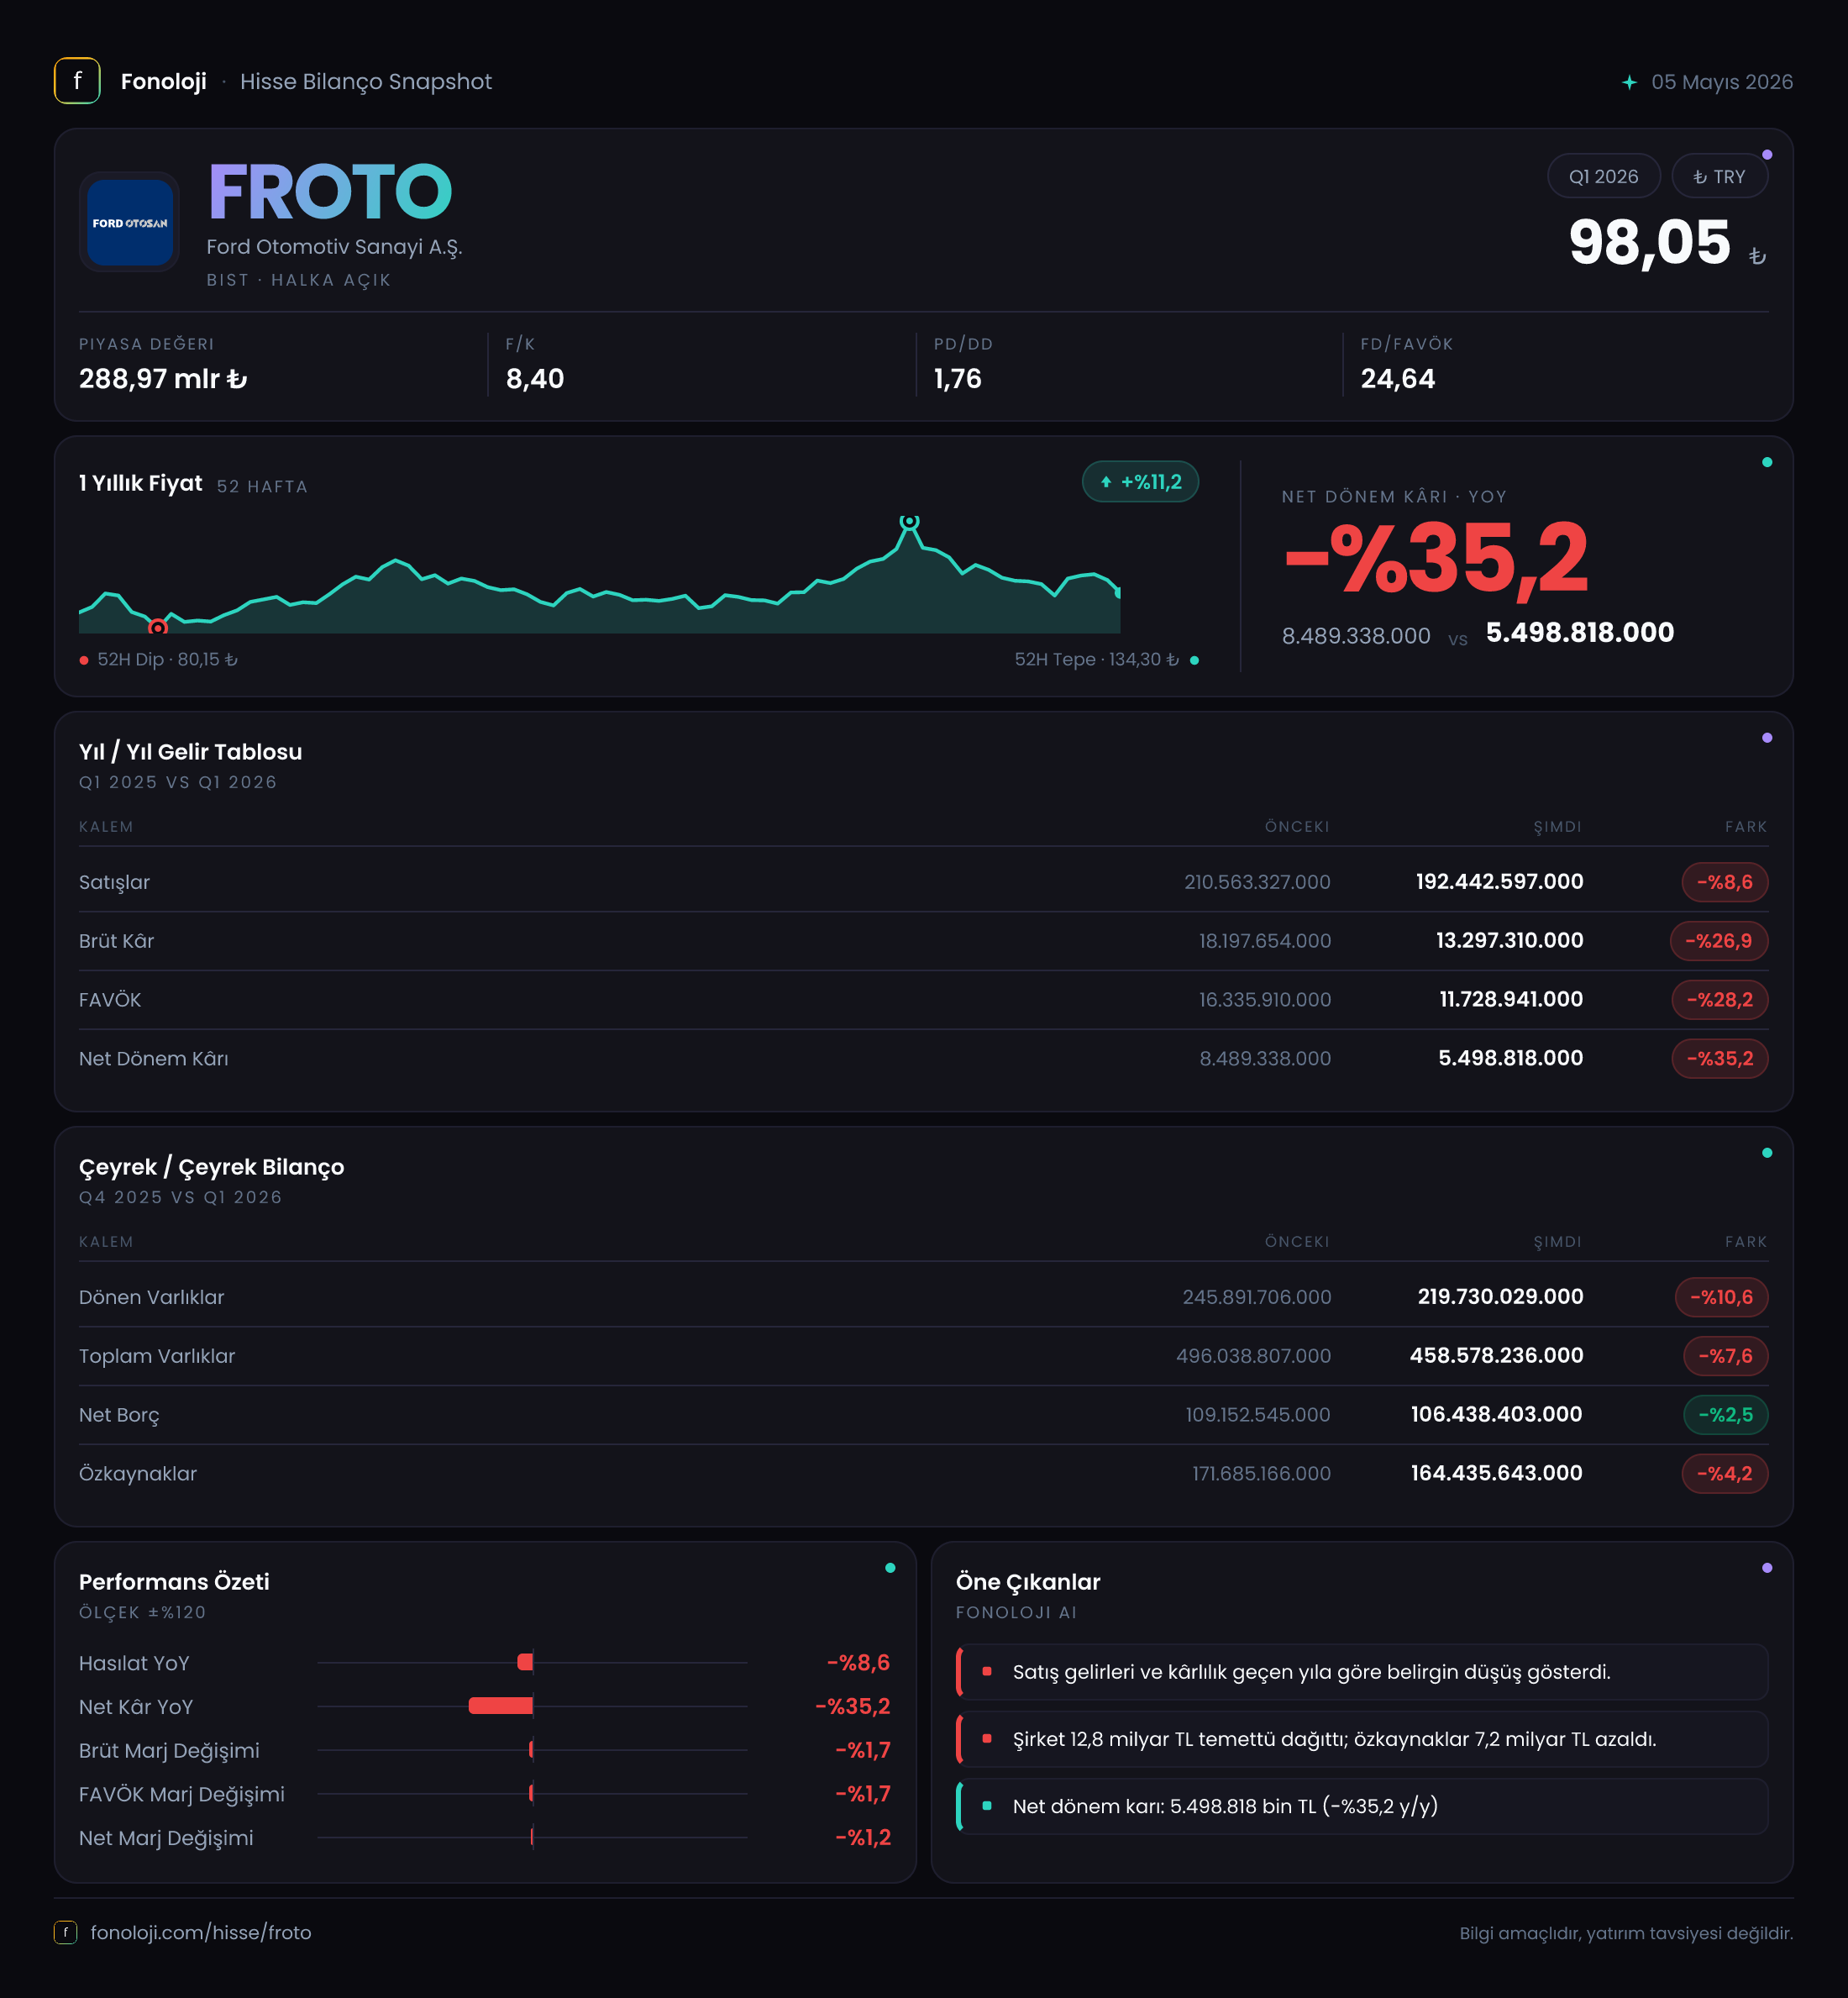Click the -%10,6 badge for Dönen Varlıklar
This screenshot has width=1848, height=1998.
1721,1297
